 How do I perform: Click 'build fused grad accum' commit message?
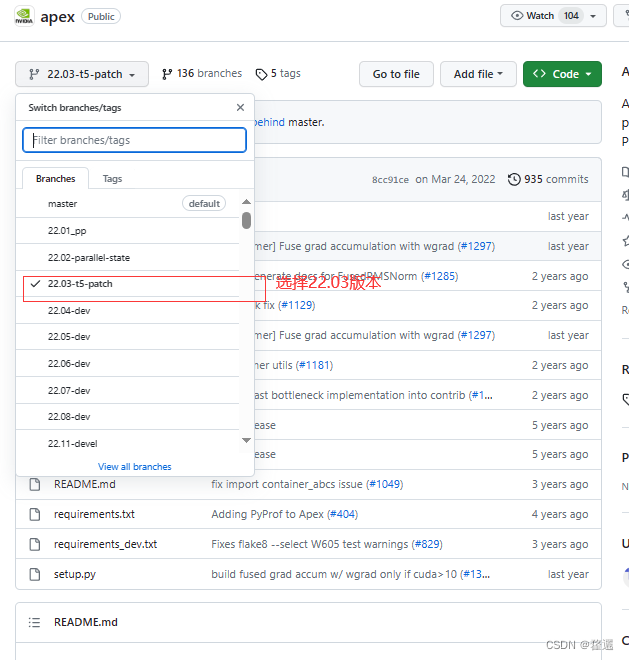click(334, 574)
